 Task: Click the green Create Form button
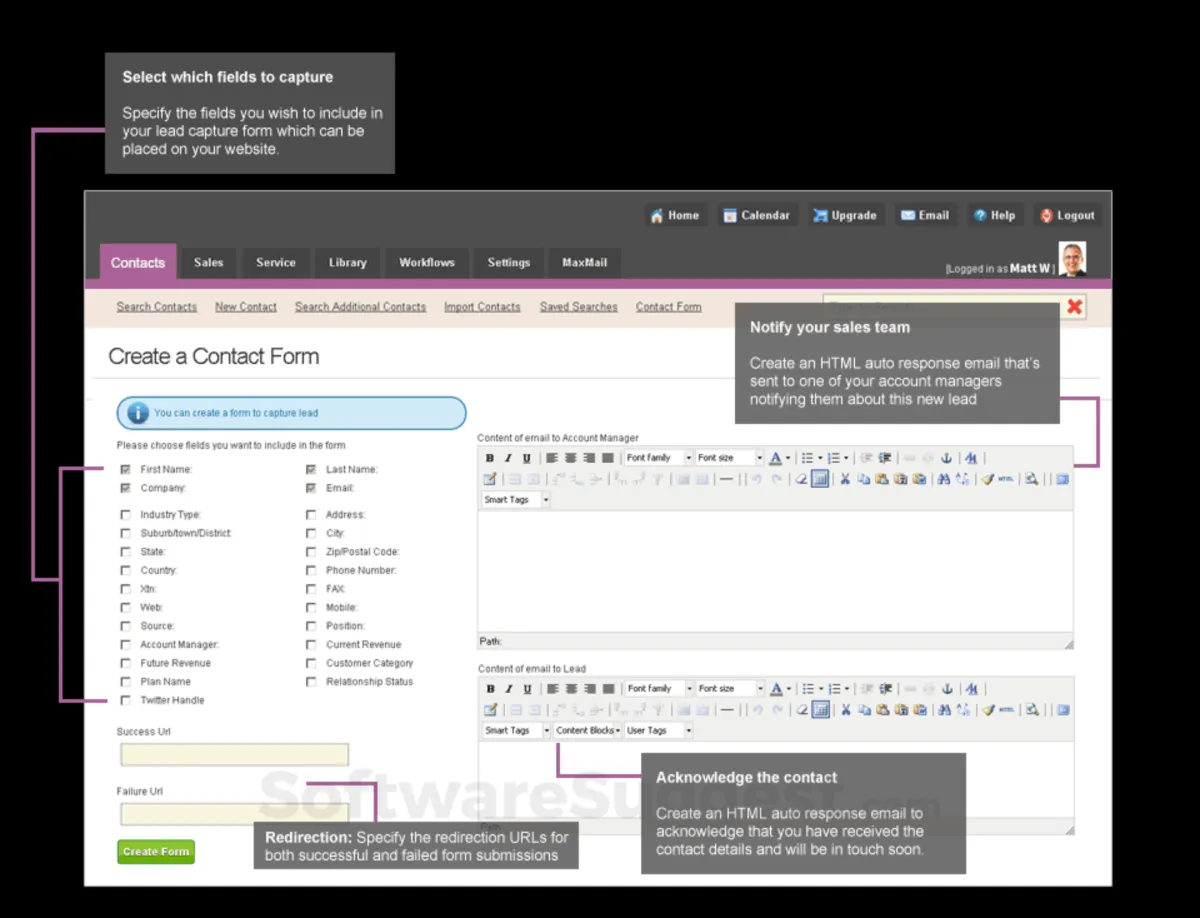156,852
